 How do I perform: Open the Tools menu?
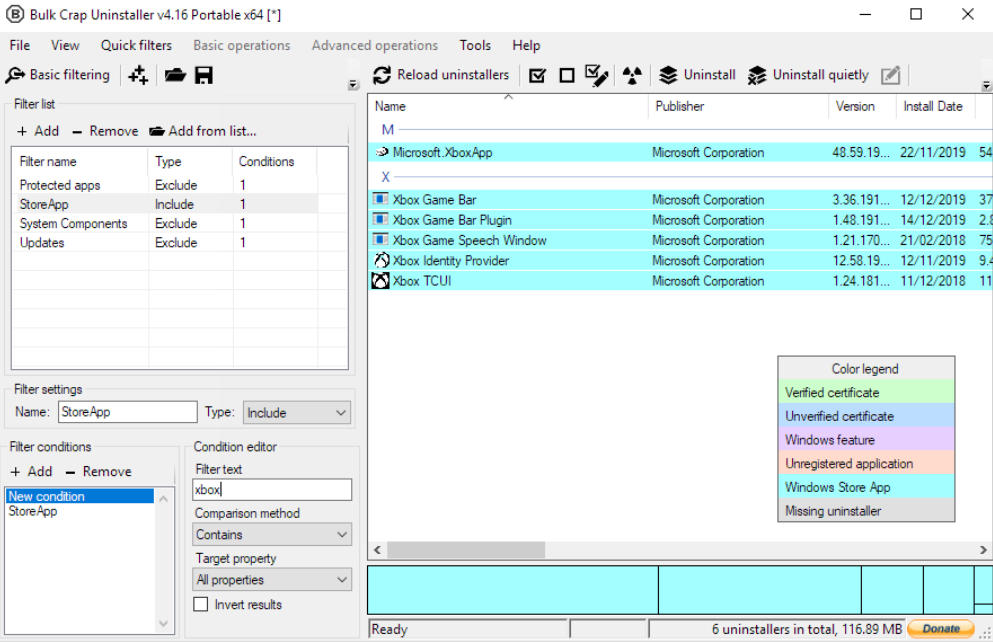pyautogui.click(x=475, y=46)
